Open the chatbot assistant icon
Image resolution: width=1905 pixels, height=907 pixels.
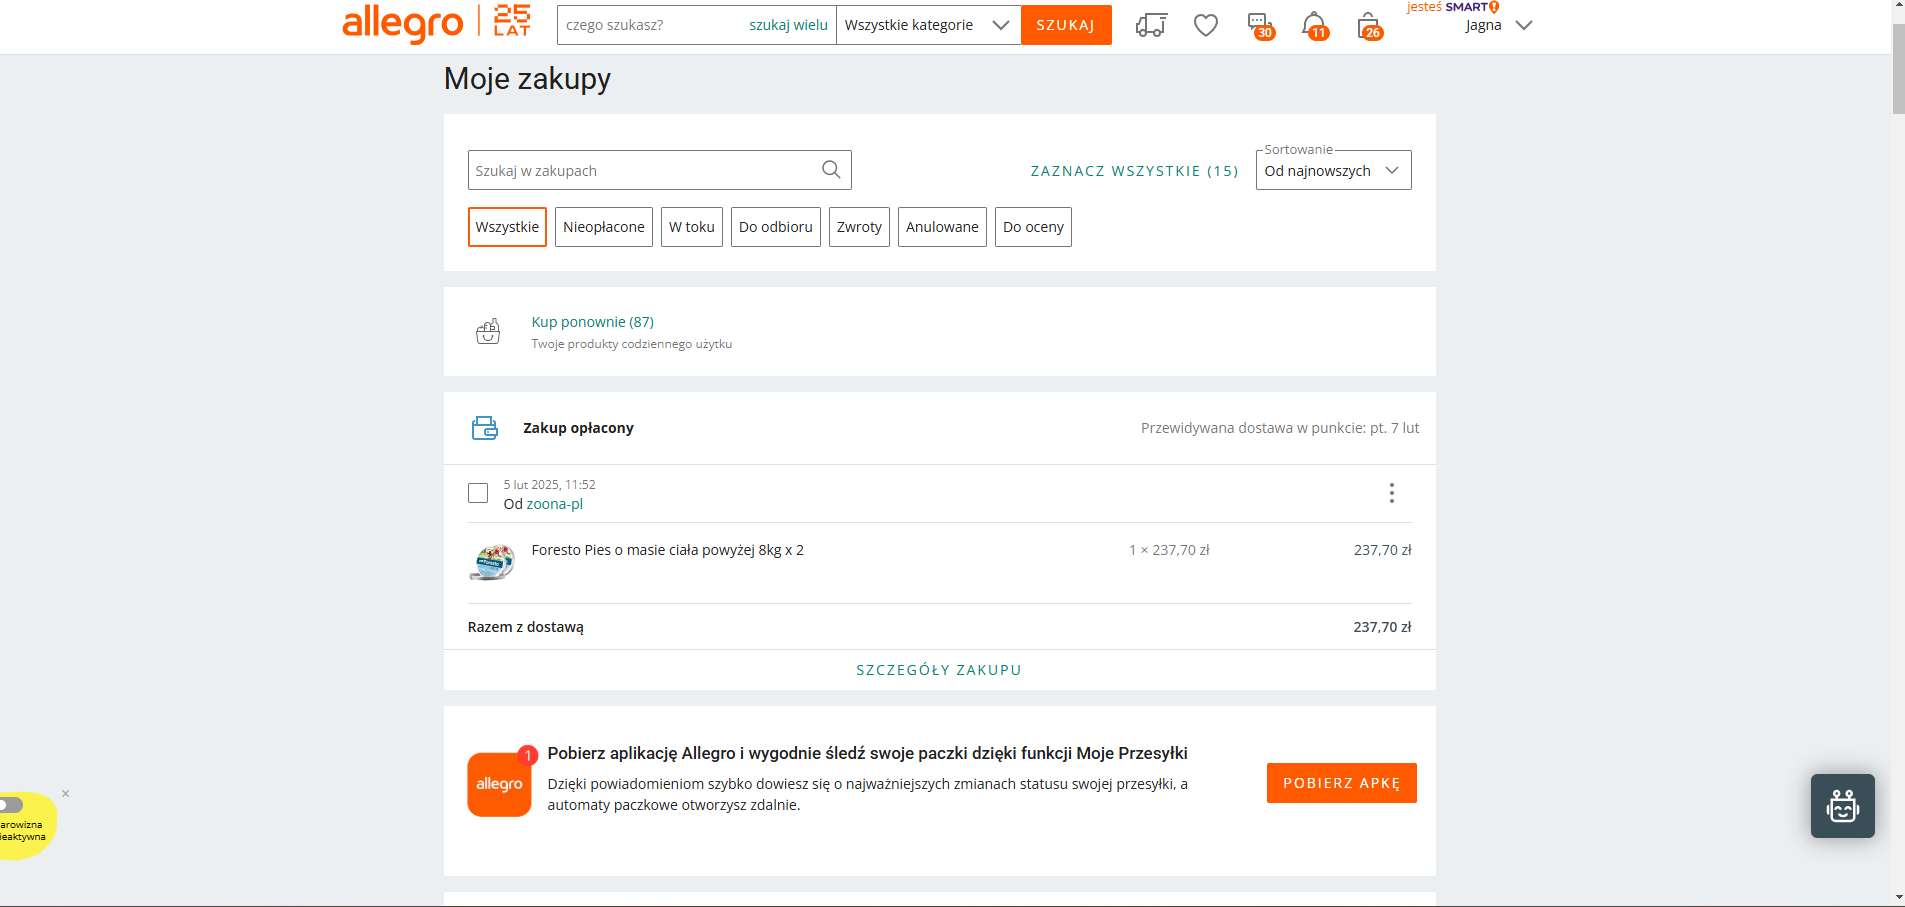1842,806
